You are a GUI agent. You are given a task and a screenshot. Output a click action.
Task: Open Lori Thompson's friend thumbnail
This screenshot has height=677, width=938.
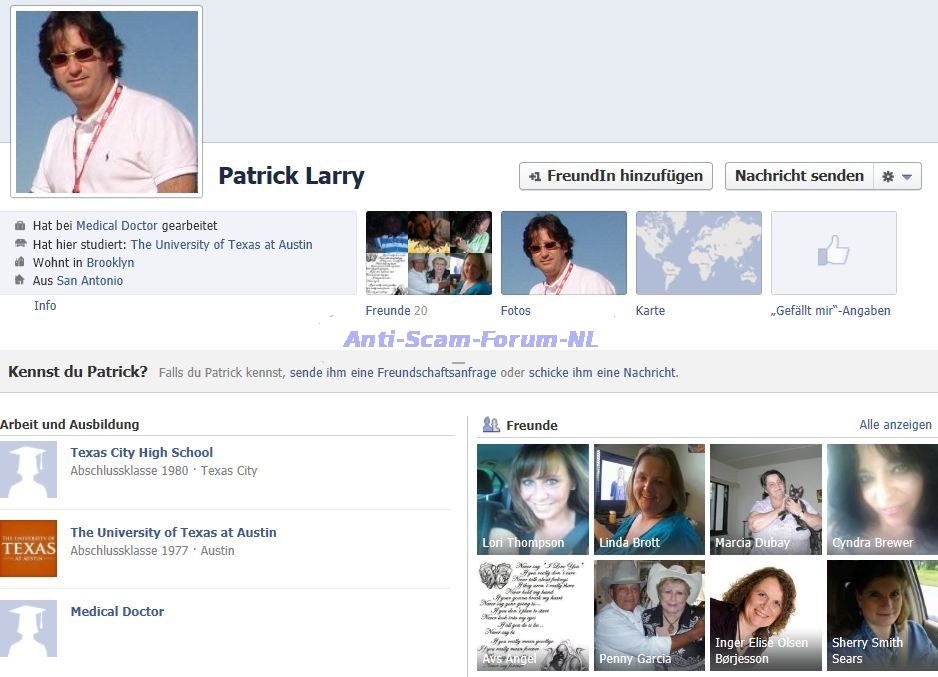(x=533, y=499)
